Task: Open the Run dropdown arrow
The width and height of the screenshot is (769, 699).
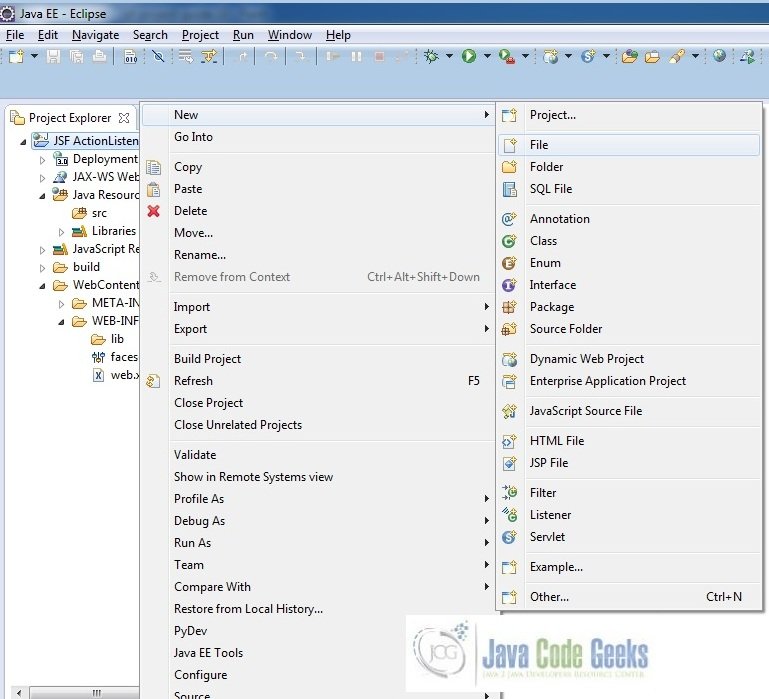Action: point(487,56)
